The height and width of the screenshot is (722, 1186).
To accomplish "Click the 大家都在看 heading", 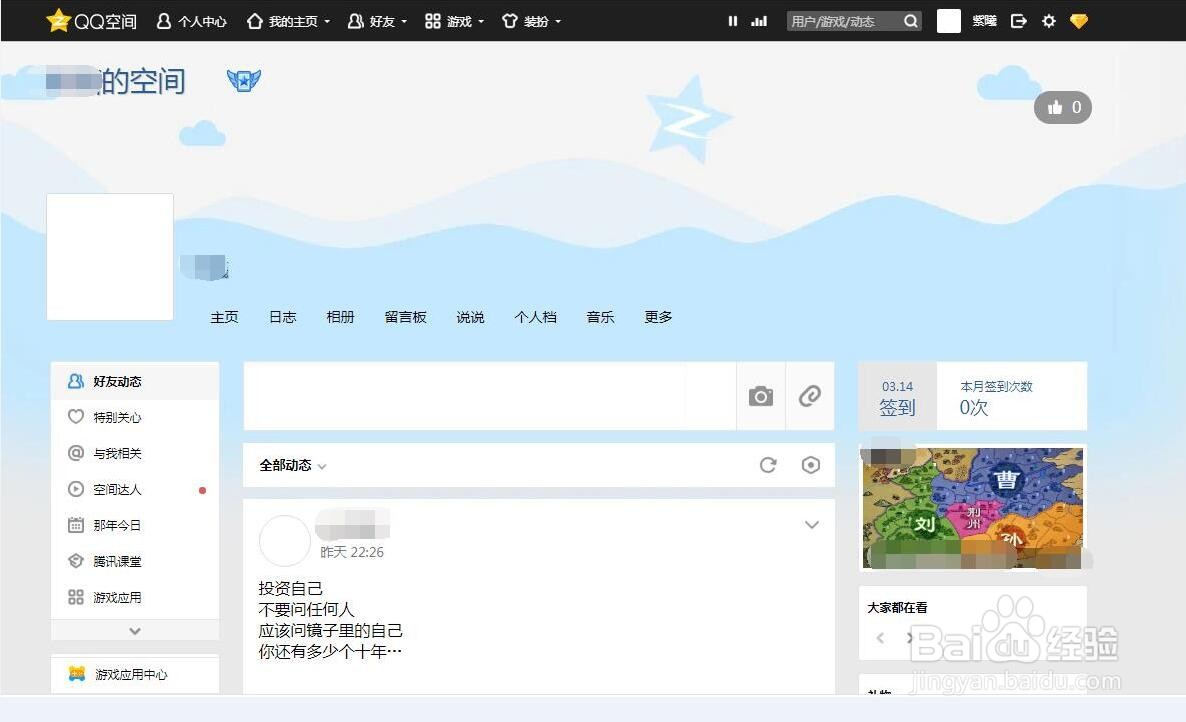I will [x=897, y=607].
